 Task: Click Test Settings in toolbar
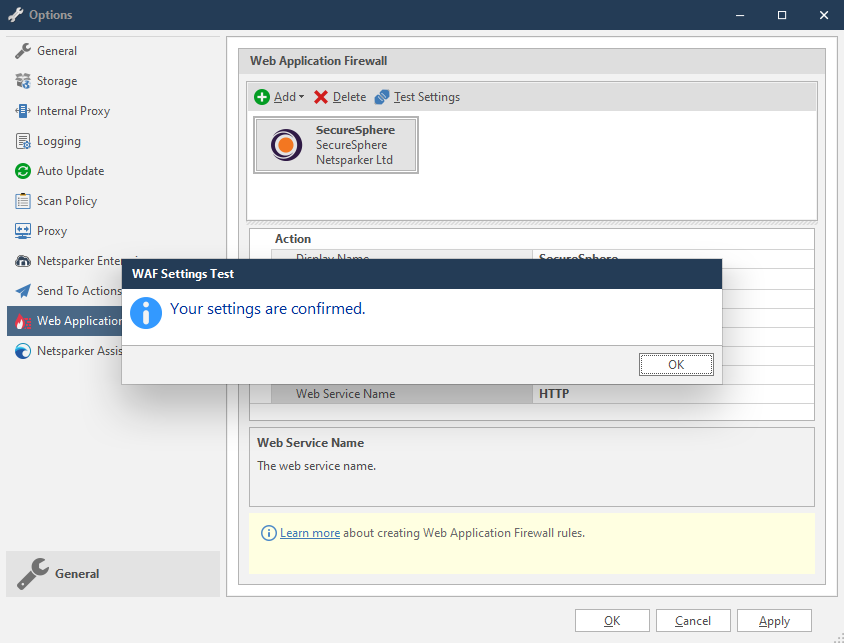point(417,97)
